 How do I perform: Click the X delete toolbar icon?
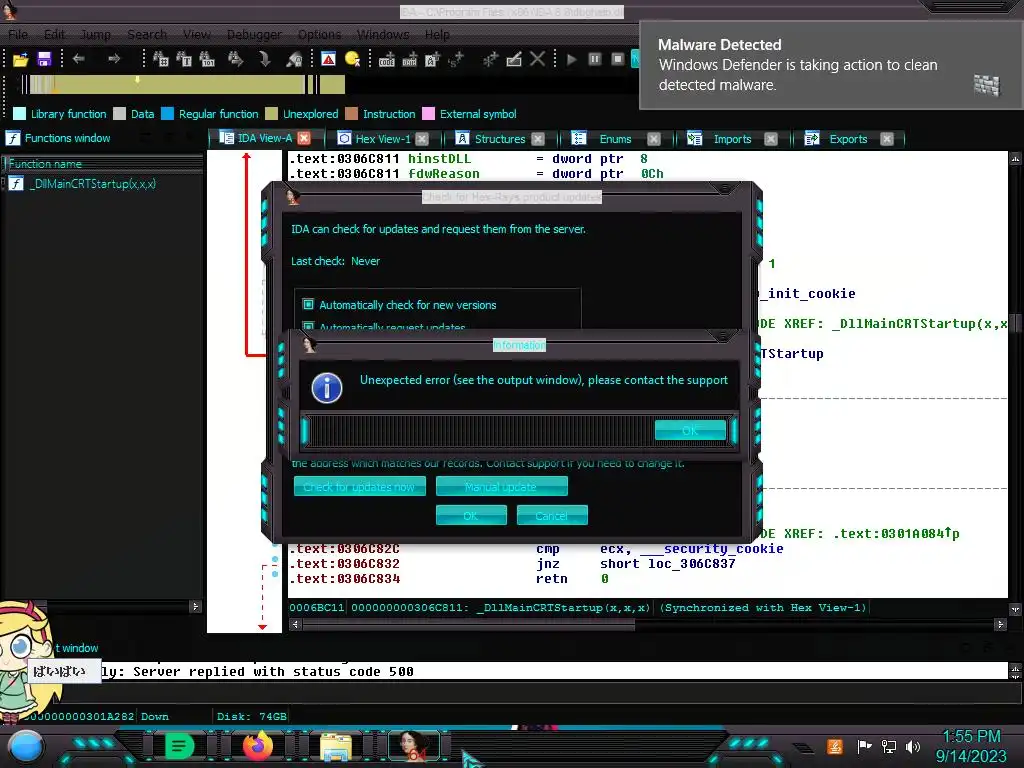click(537, 59)
